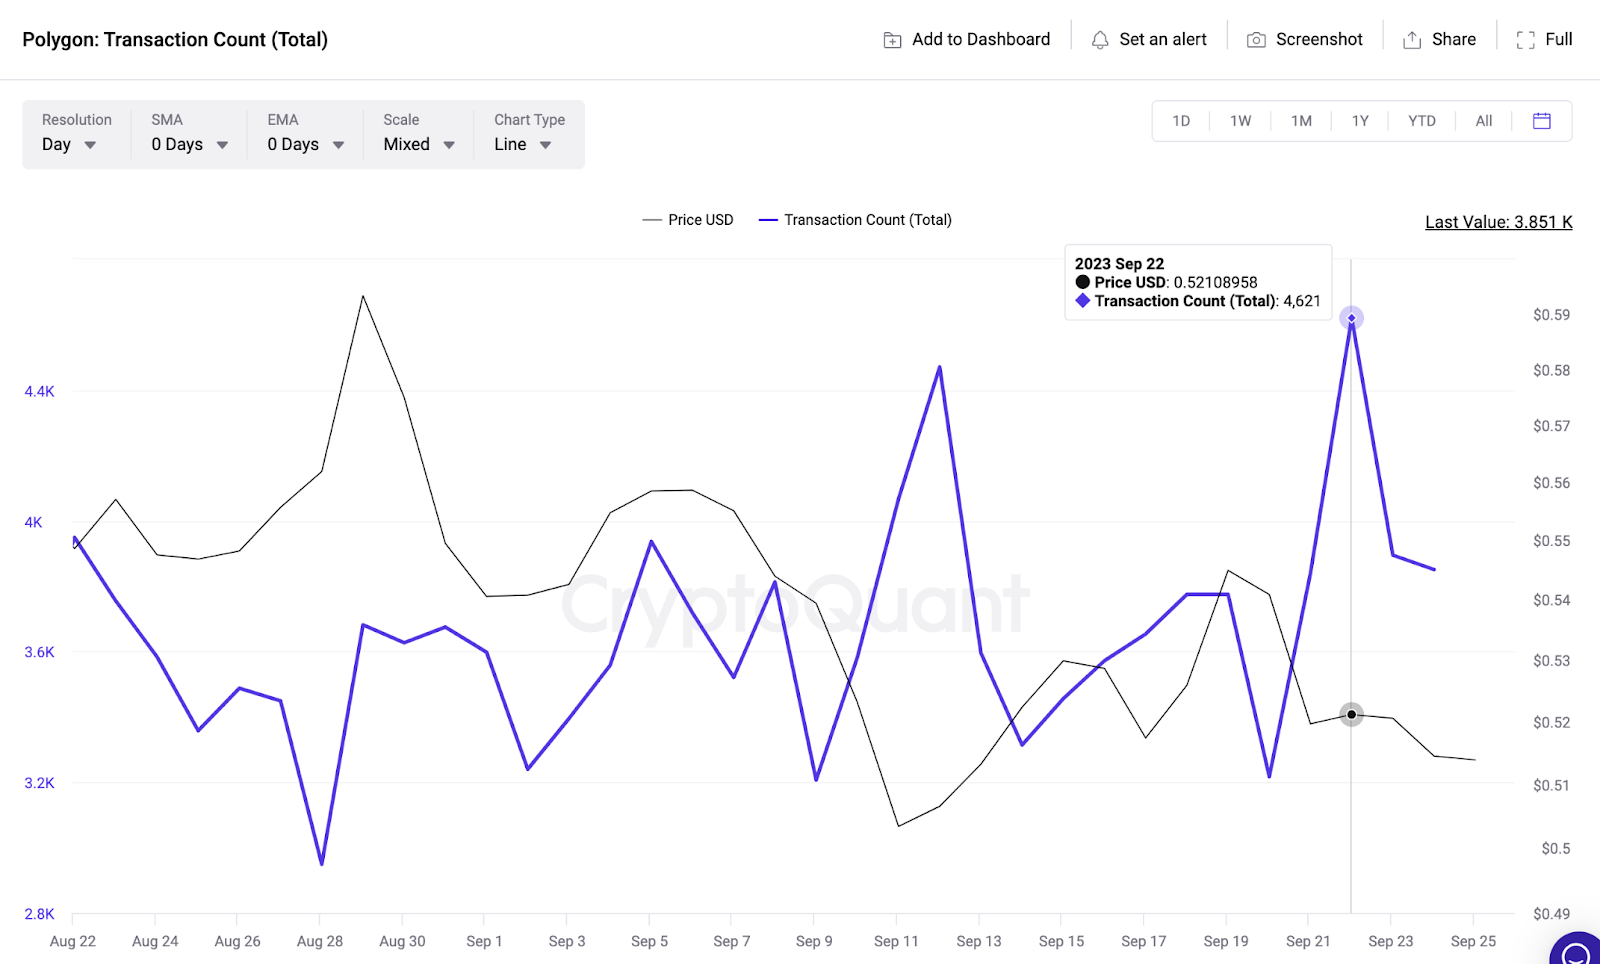
Task: Click the Add to Dashboard folder icon
Action: click(892, 40)
